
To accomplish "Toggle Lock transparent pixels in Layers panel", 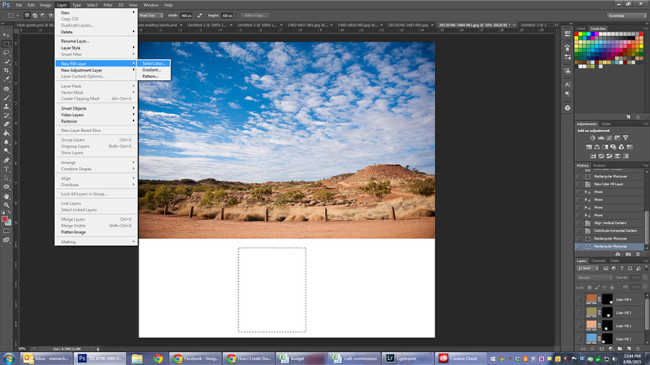I will 589,287.
